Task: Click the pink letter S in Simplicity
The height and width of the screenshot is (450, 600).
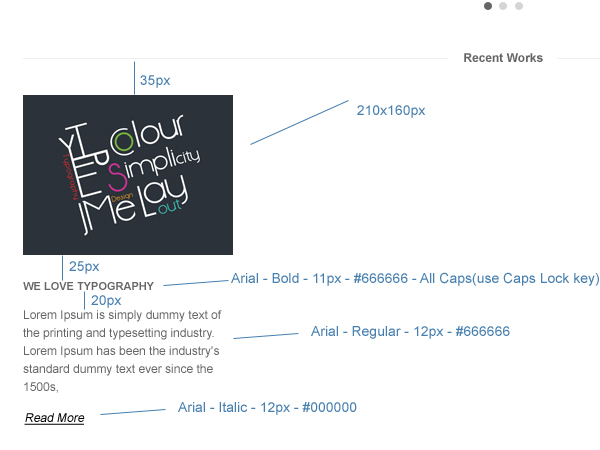Action: (117, 177)
